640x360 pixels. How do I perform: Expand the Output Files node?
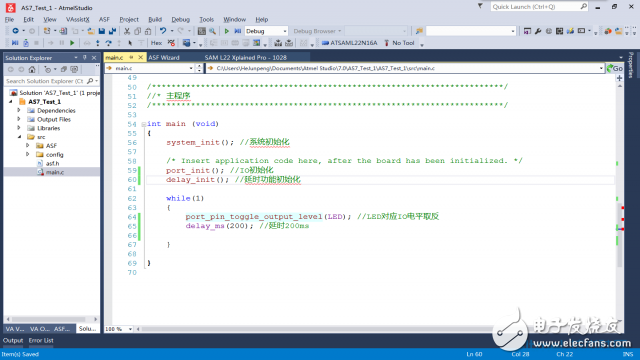(19, 119)
